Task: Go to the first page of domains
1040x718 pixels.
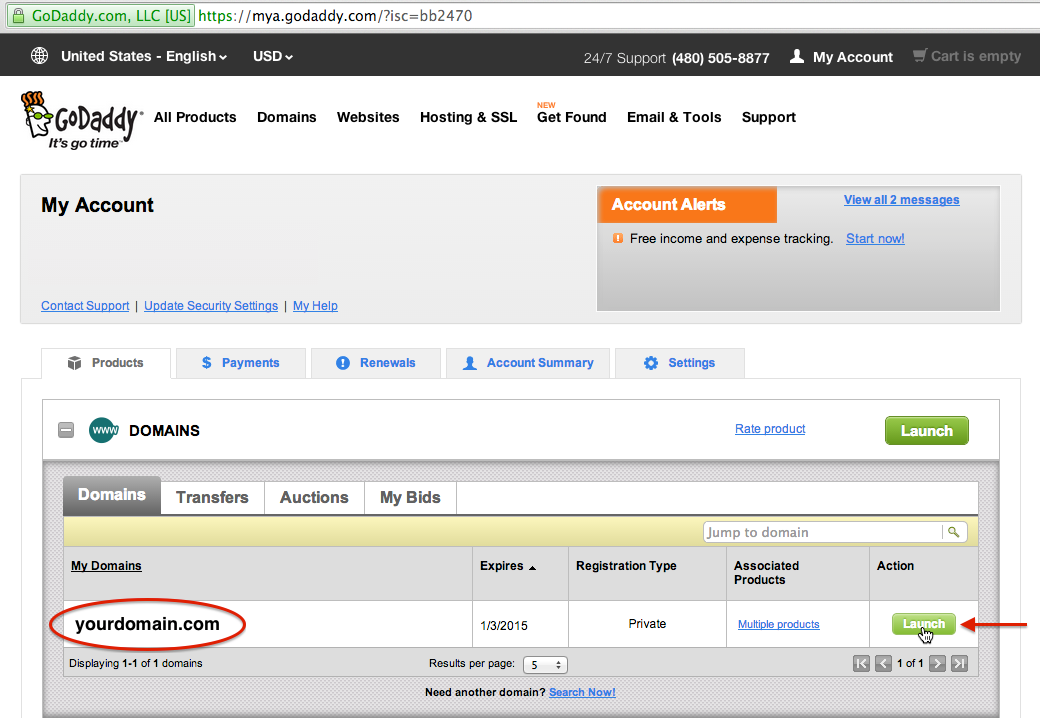Action: click(861, 663)
